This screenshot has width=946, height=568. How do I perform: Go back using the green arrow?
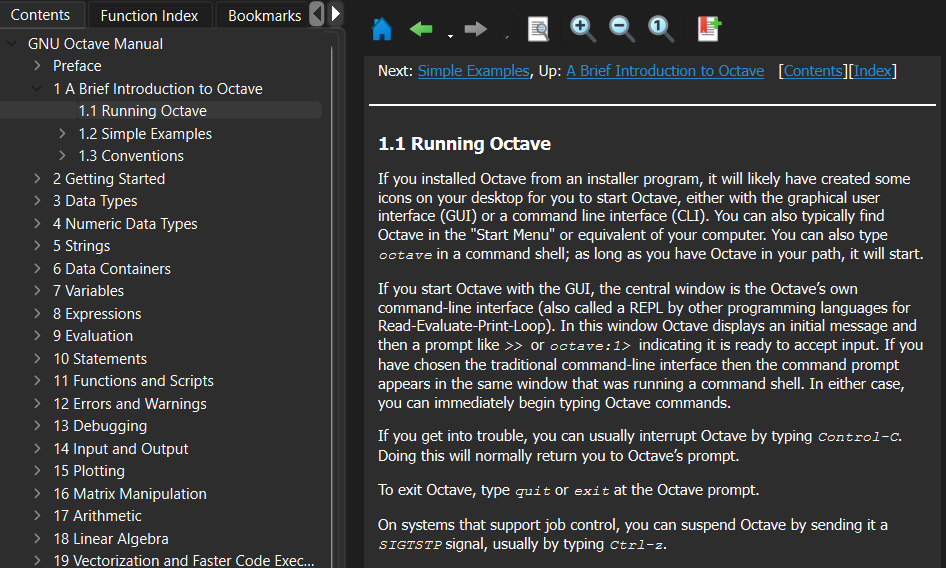[x=421, y=29]
